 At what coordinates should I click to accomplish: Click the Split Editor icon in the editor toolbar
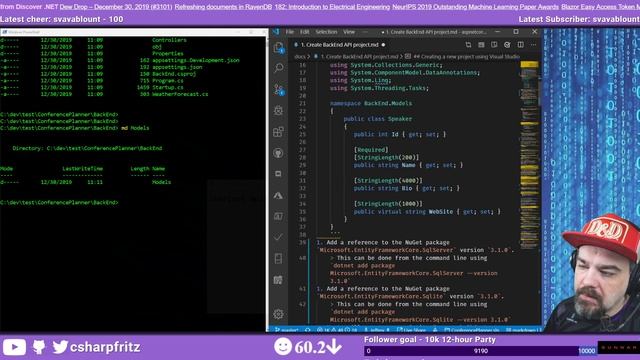(x=520, y=44)
